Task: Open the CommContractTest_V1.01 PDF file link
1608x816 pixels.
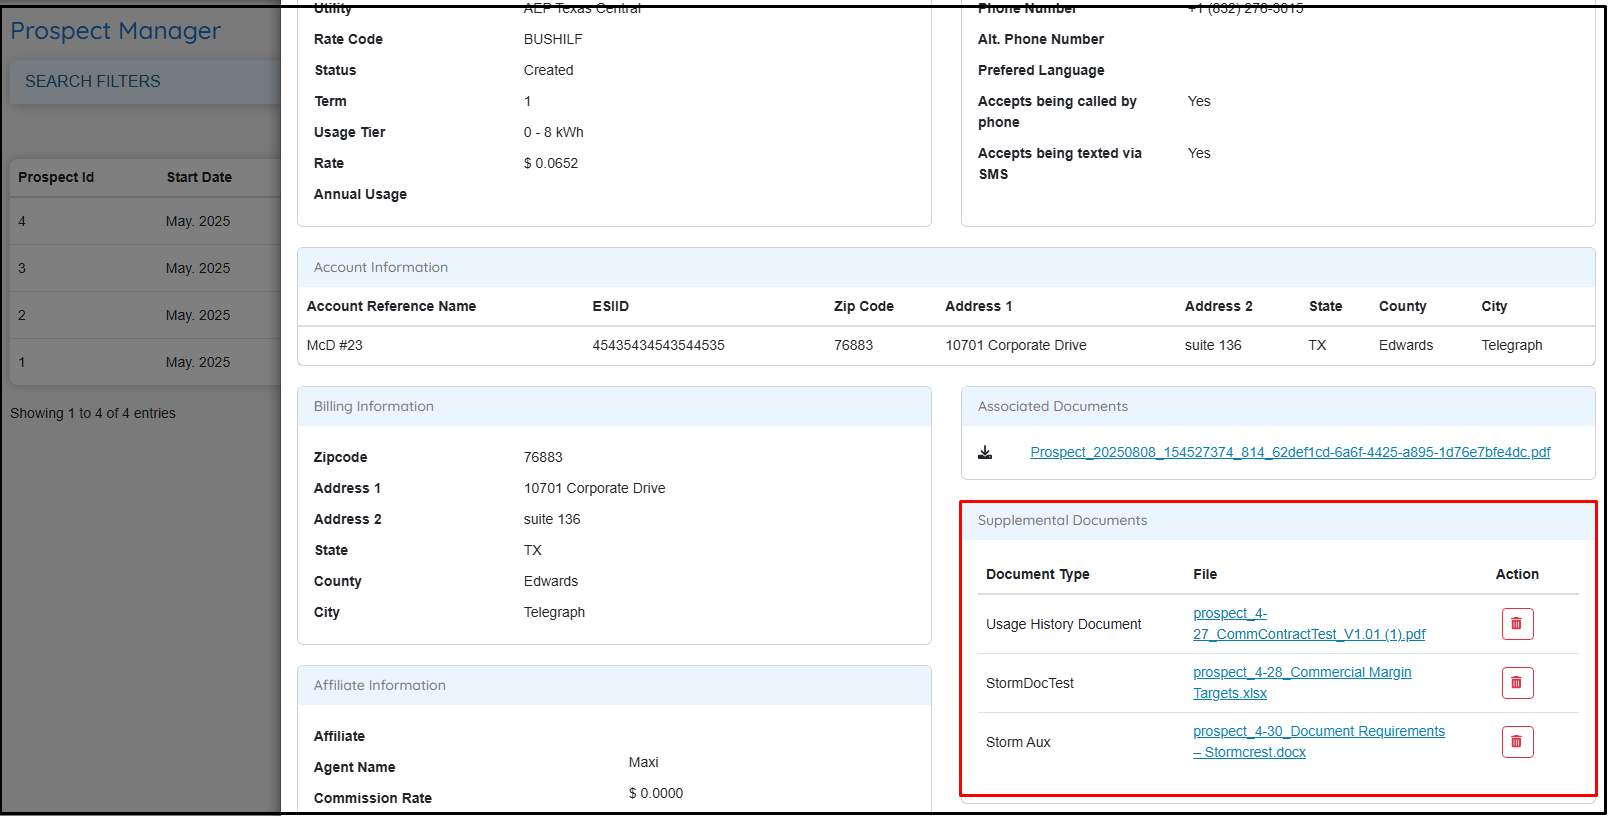Action: (1308, 634)
